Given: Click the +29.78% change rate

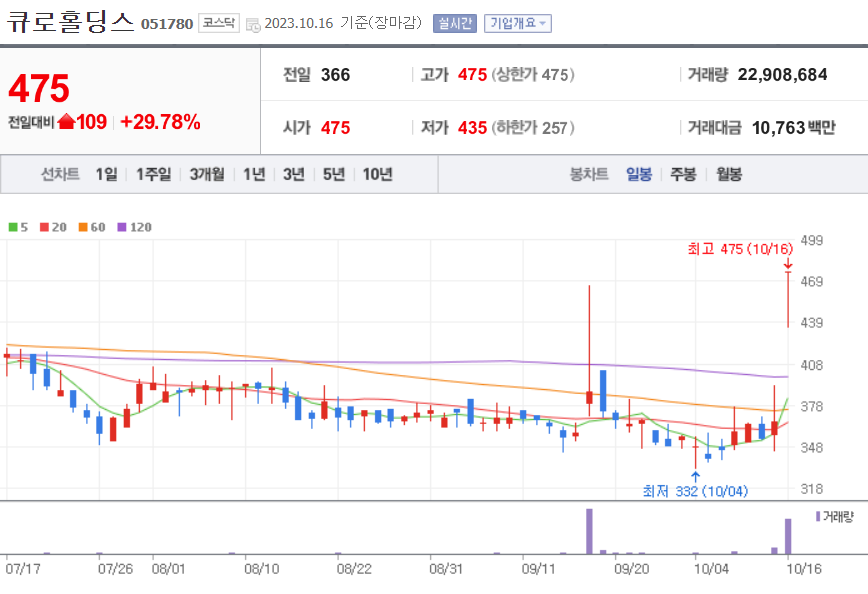Looking at the screenshot, I should coord(160,122).
